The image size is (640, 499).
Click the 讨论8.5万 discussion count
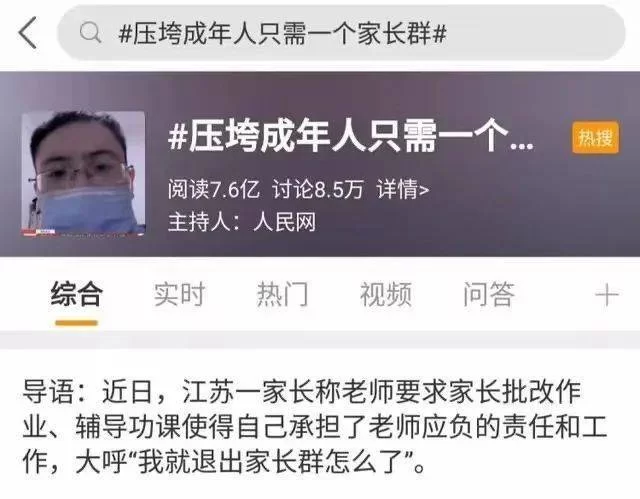[x=318, y=189]
